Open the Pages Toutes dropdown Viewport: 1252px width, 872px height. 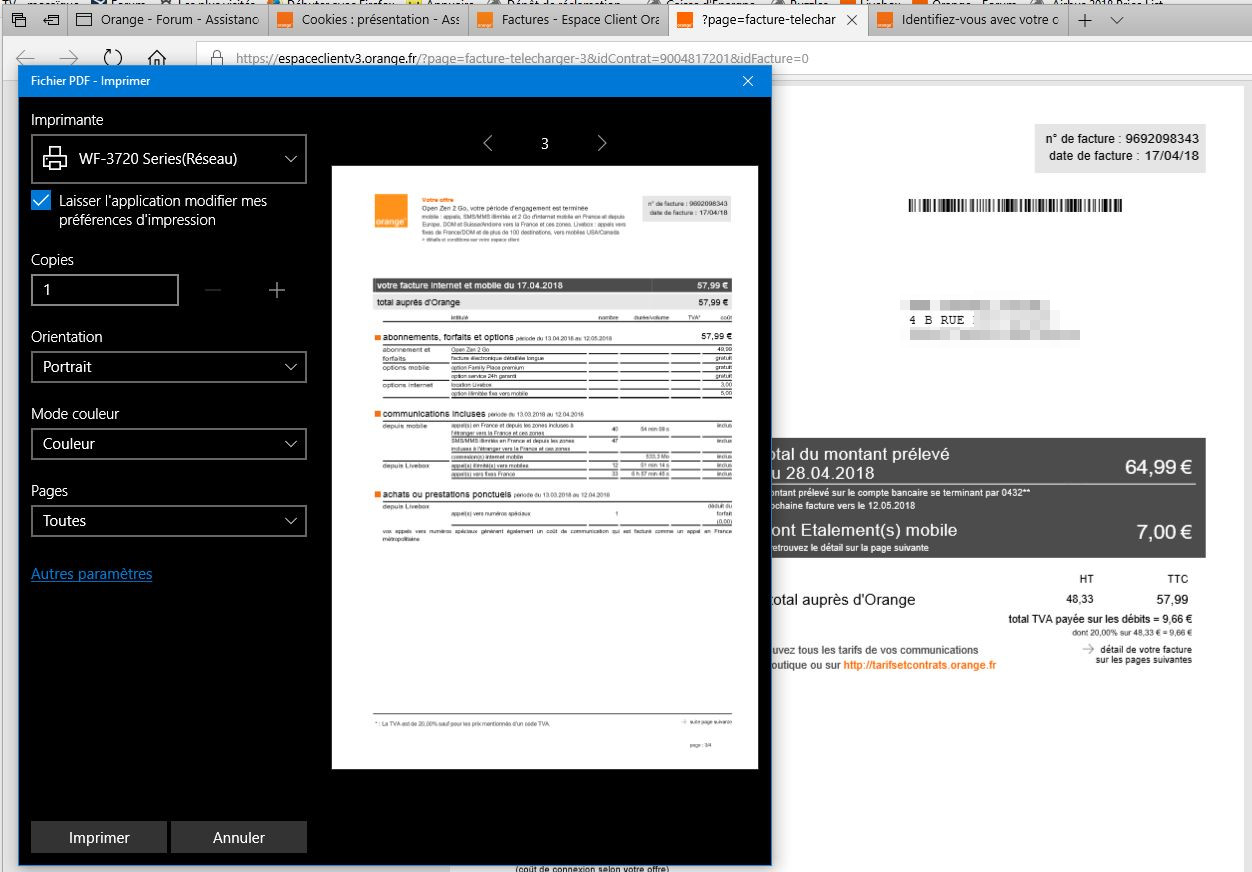(x=168, y=521)
